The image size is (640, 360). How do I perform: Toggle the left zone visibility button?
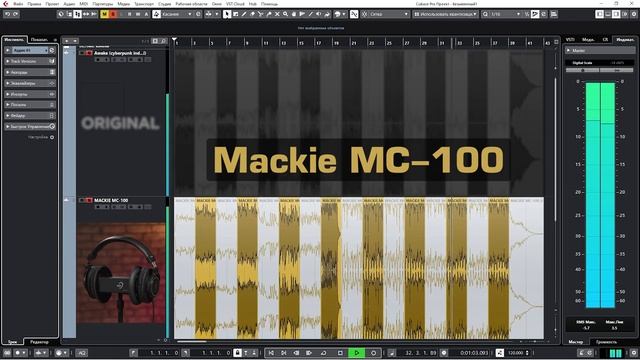(600, 14)
